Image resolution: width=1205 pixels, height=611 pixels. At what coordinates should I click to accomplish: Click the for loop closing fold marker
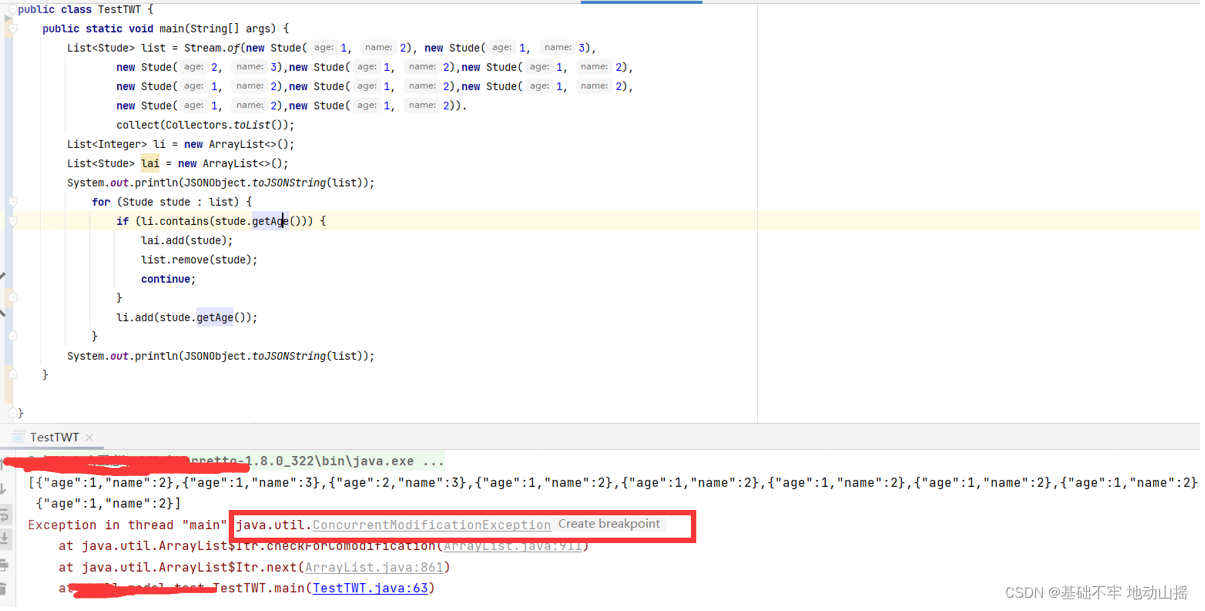point(12,337)
